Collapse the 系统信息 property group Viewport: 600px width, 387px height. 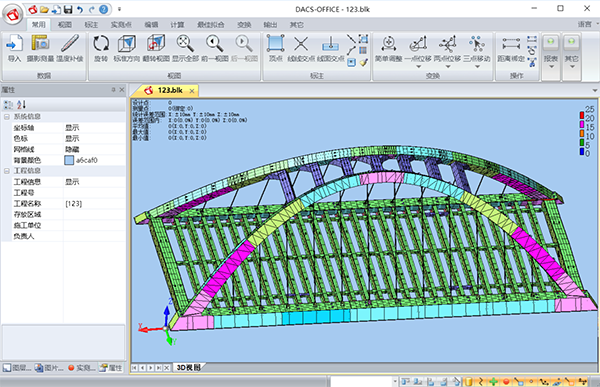click(x=7, y=116)
